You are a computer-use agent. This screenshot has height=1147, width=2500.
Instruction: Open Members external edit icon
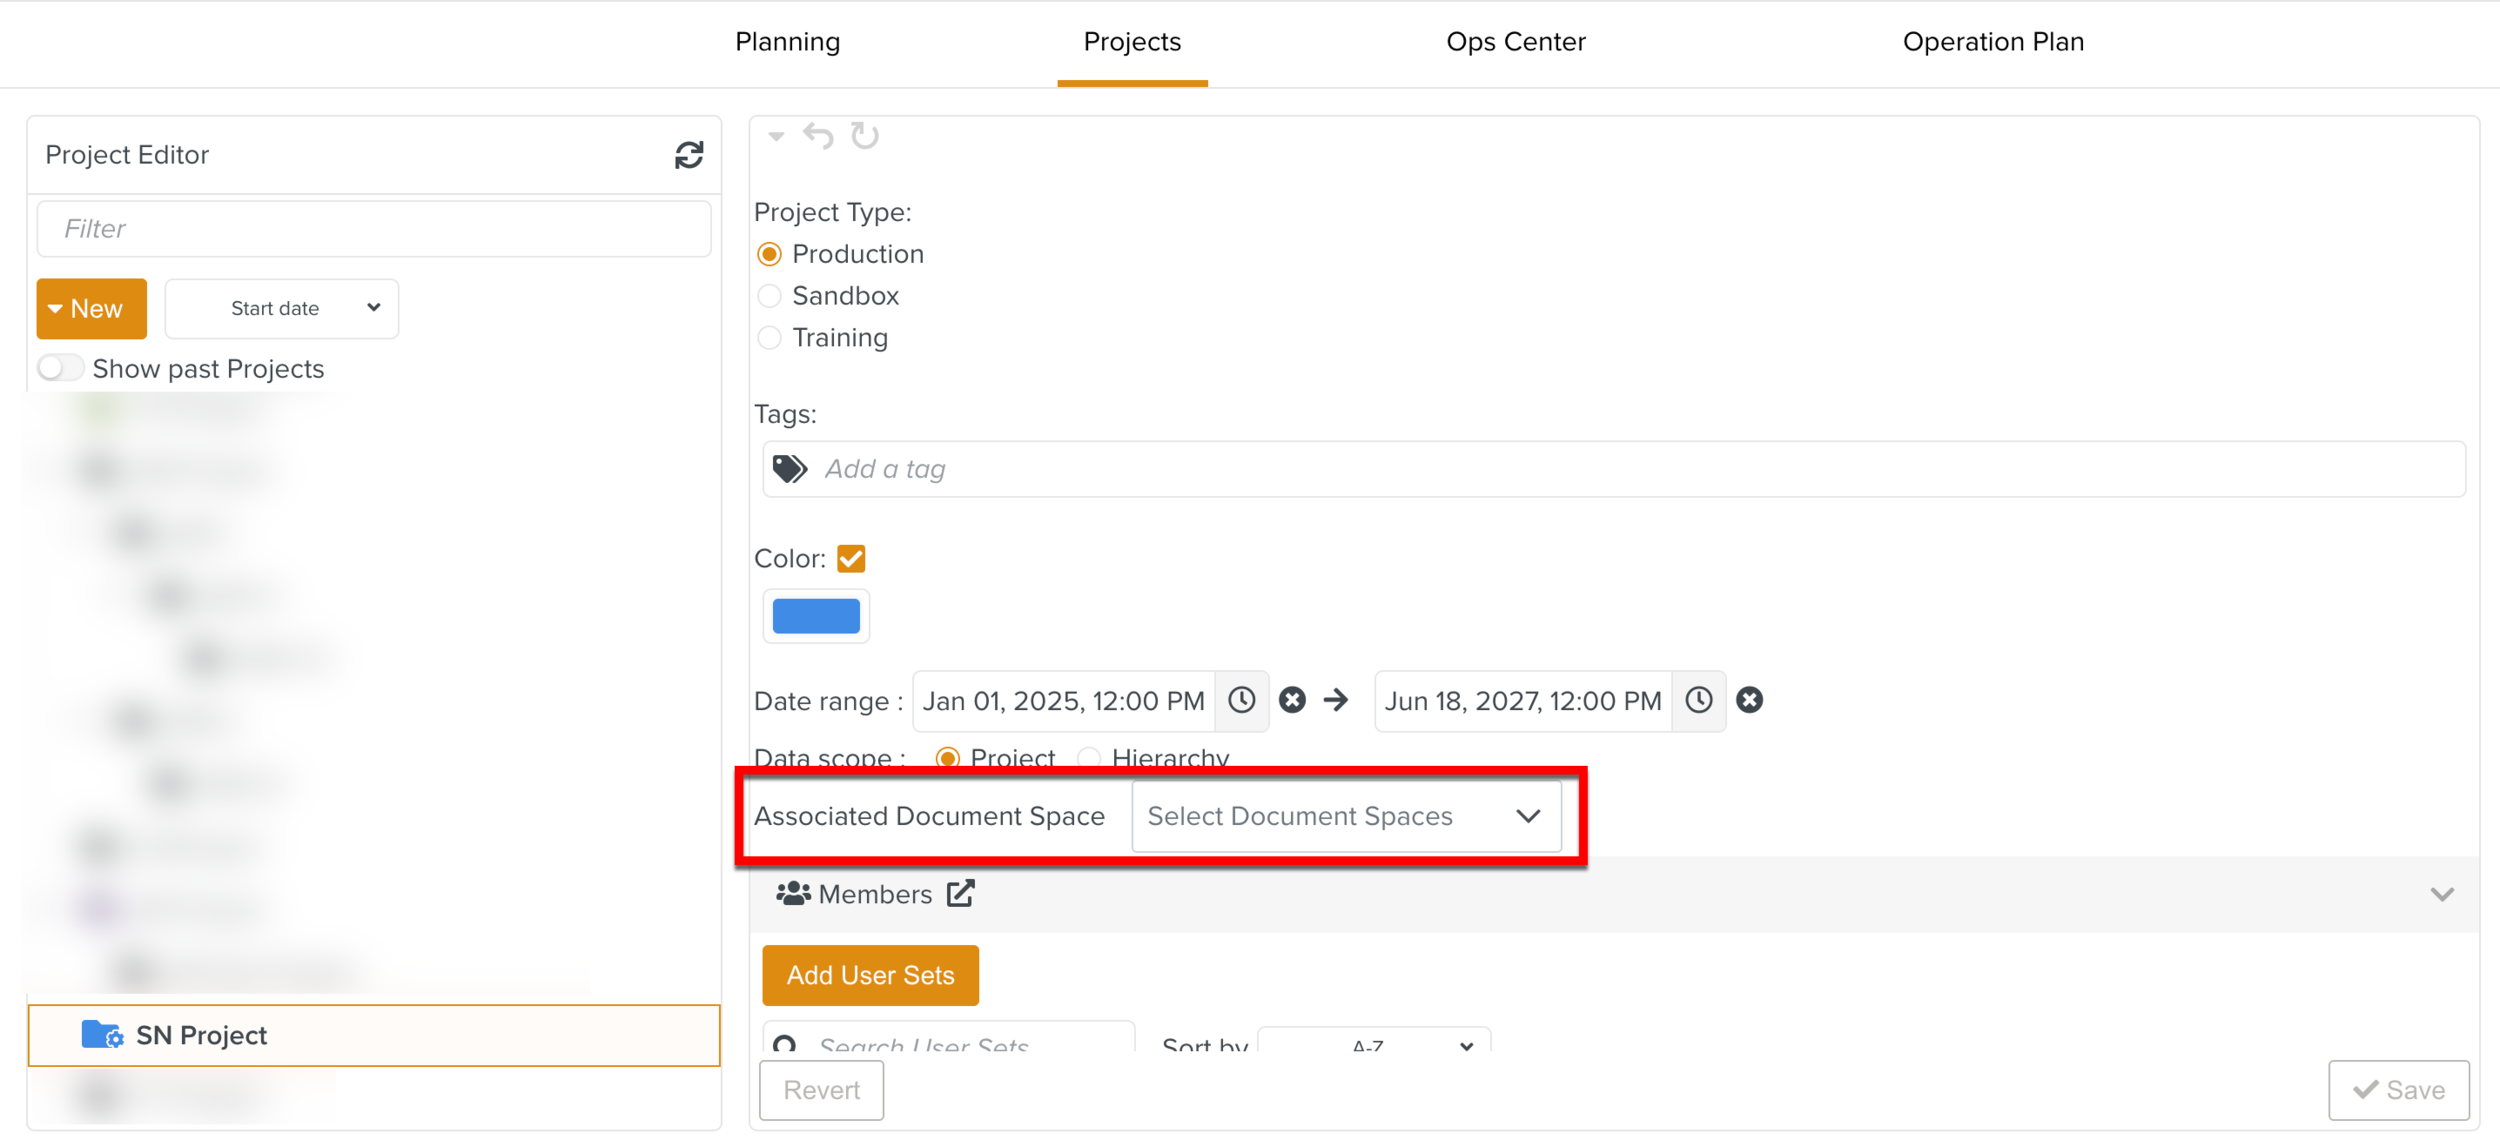pyautogui.click(x=960, y=893)
